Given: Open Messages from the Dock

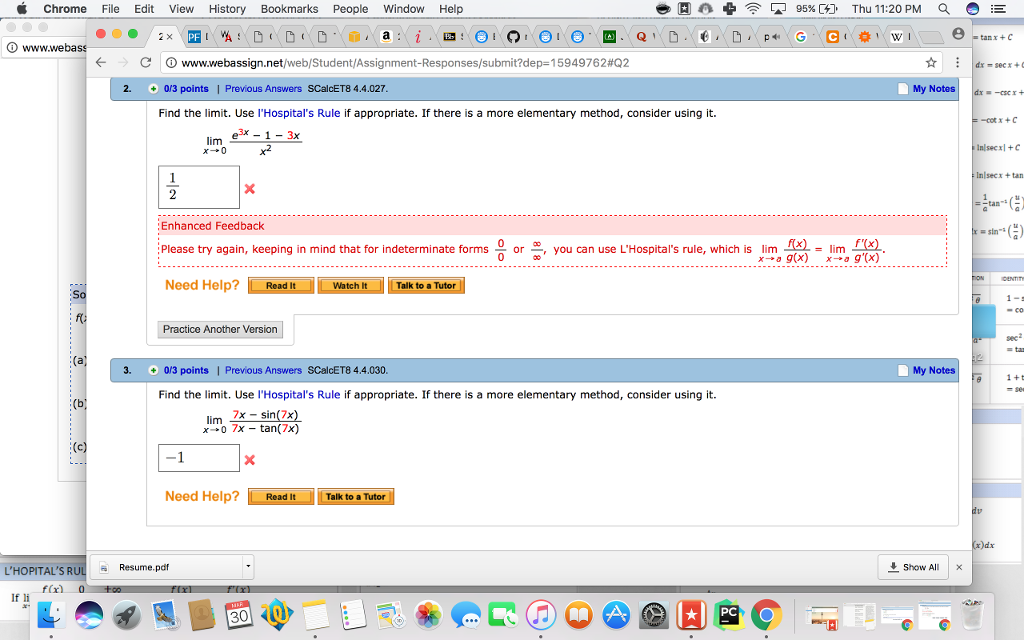Looking at the screenshot, I should pos(466,615).
